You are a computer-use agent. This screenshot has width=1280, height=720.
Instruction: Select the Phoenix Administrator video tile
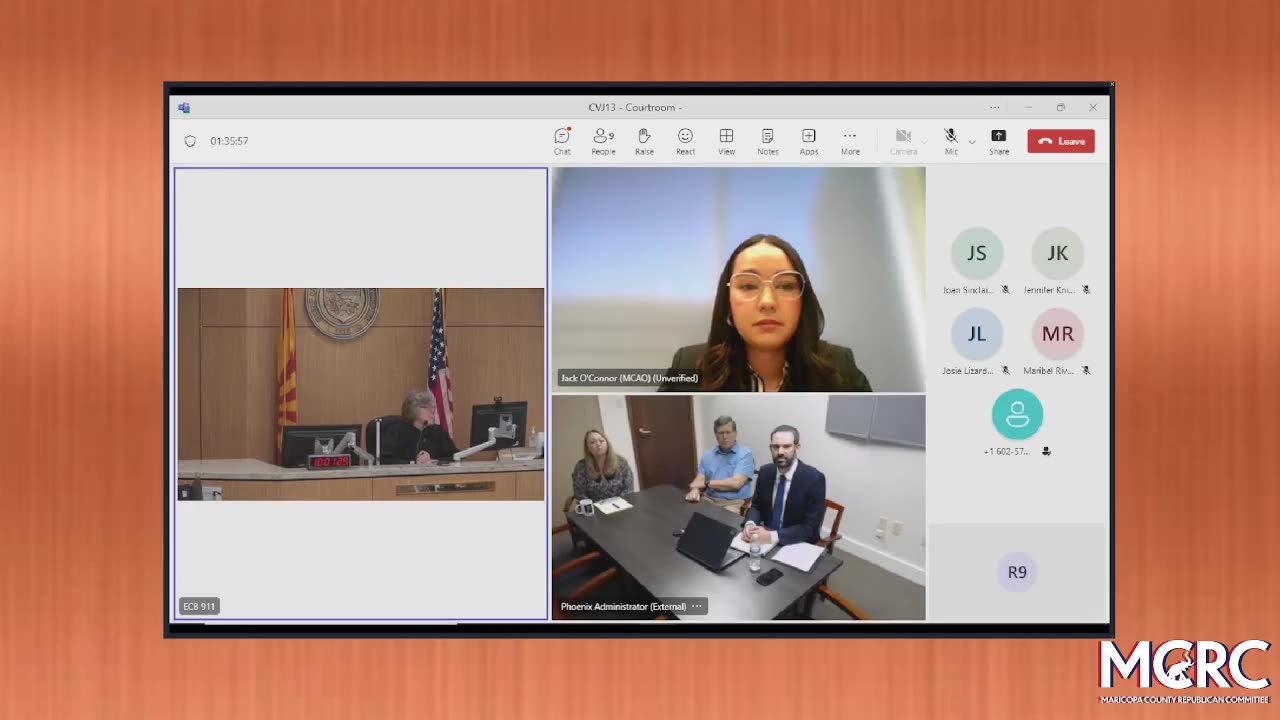(739, 508)
